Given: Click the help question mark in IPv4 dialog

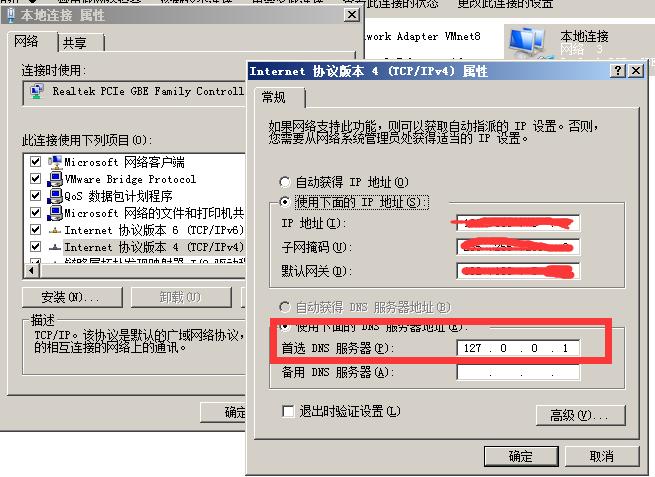Looking at the screenshot, I should [x=618, y=71].
